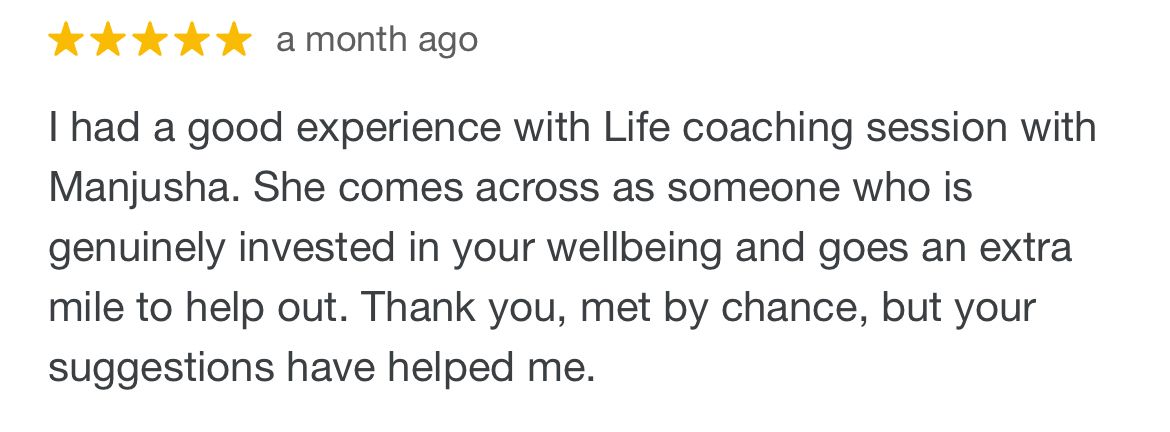Image resolution: width=1170 pixels, height=432 pixels.
Task: Click the word 'coaching' in the first line
Action: [767, 130]
